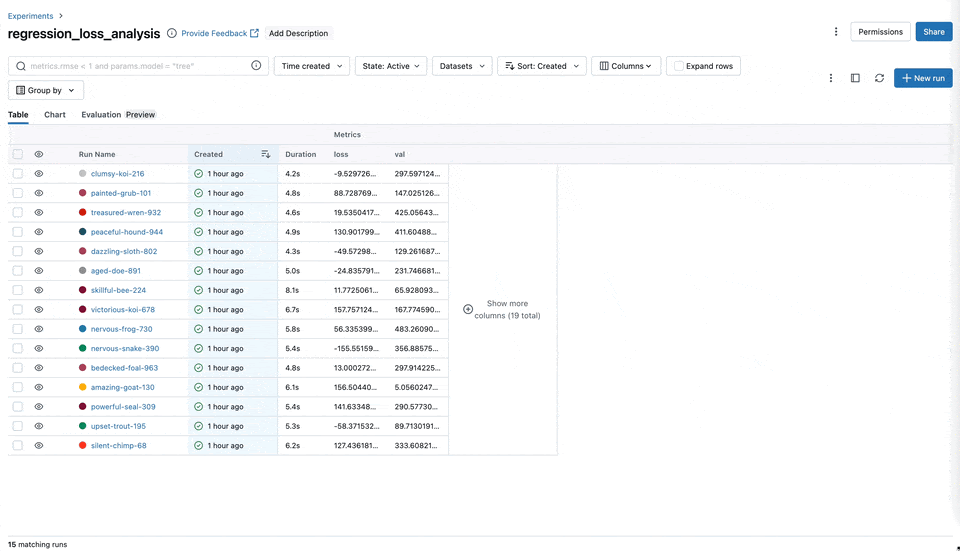Click the refresh runs icon
The width and height of the screenshot is (960, 551).
[879, 78]
